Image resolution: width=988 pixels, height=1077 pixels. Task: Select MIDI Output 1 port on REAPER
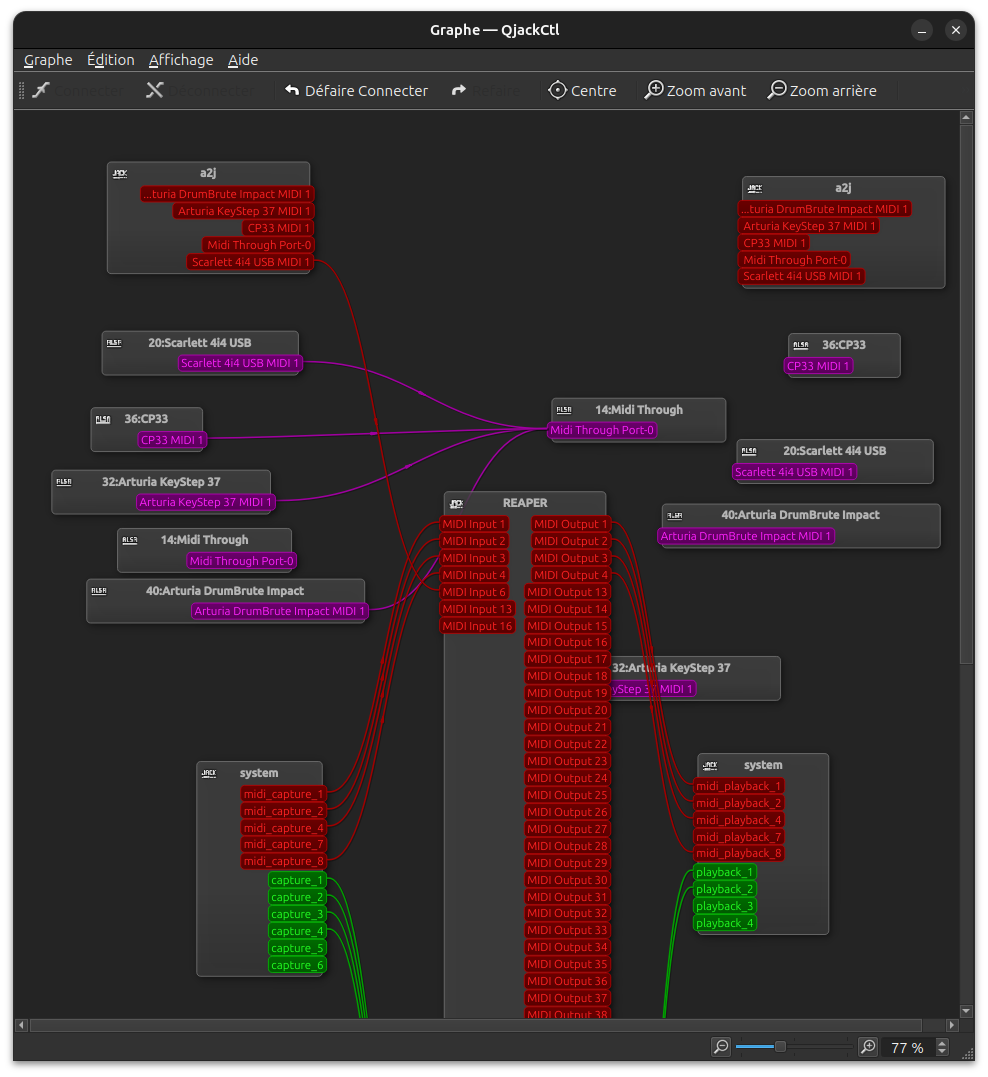[571, 524]
